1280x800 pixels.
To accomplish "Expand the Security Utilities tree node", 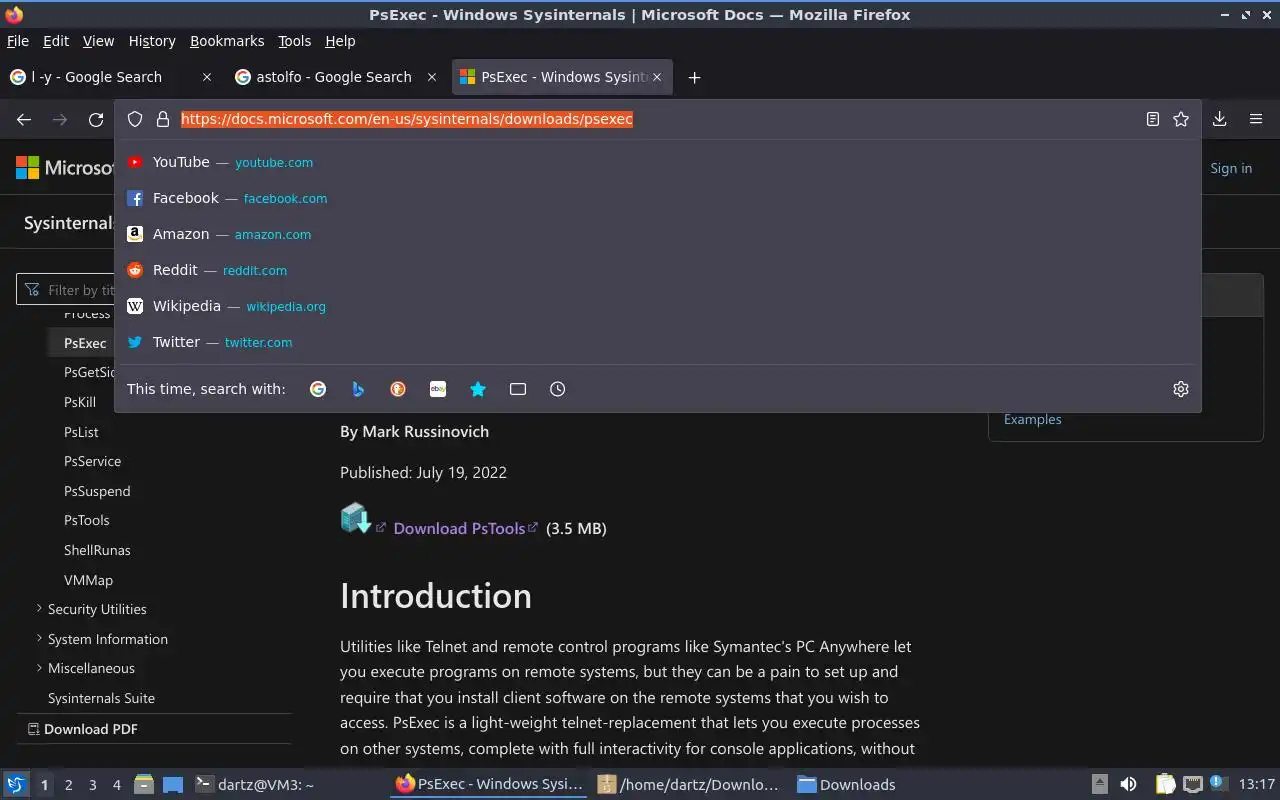I will click(x=39, y=608).
